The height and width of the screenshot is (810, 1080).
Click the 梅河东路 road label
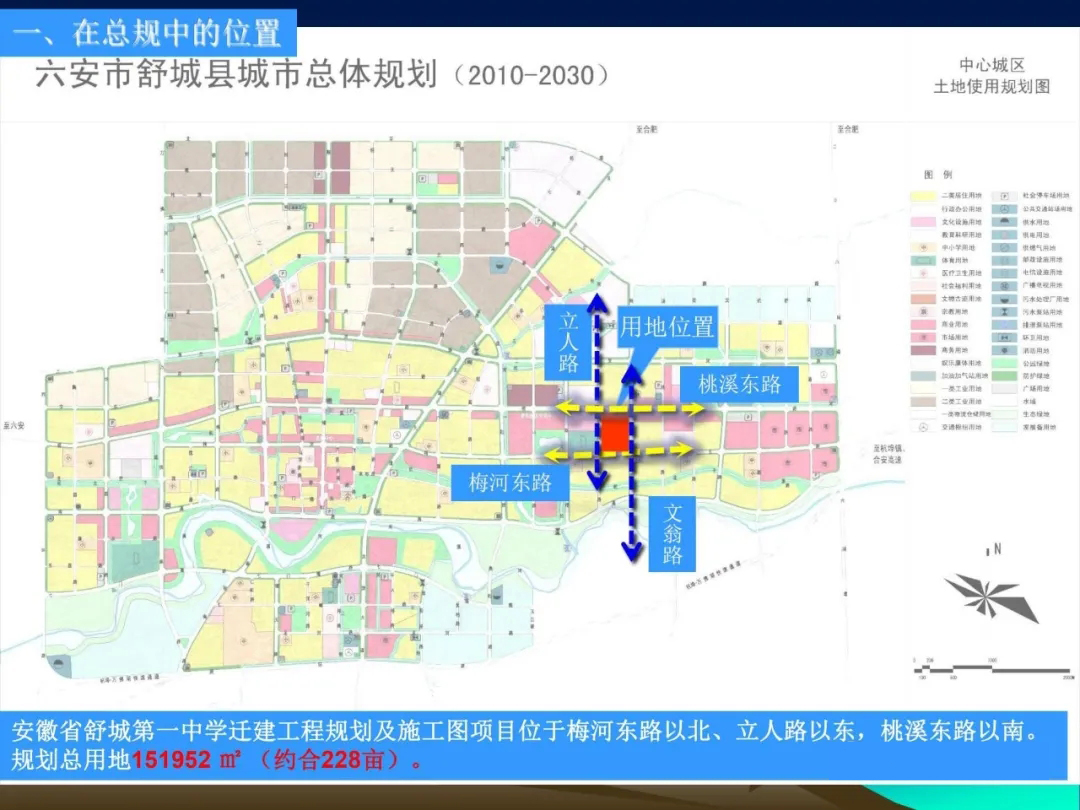coord(510,482)
